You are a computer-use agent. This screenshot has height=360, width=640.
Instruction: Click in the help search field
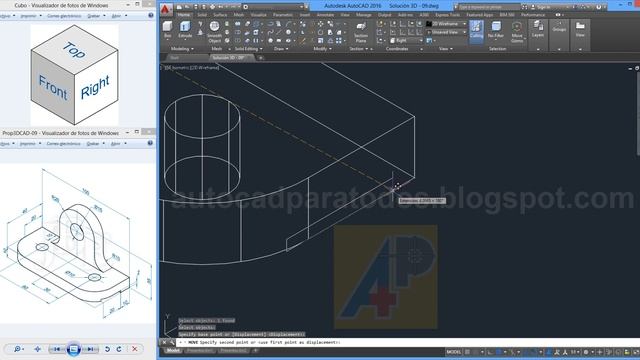click(488, 7)
